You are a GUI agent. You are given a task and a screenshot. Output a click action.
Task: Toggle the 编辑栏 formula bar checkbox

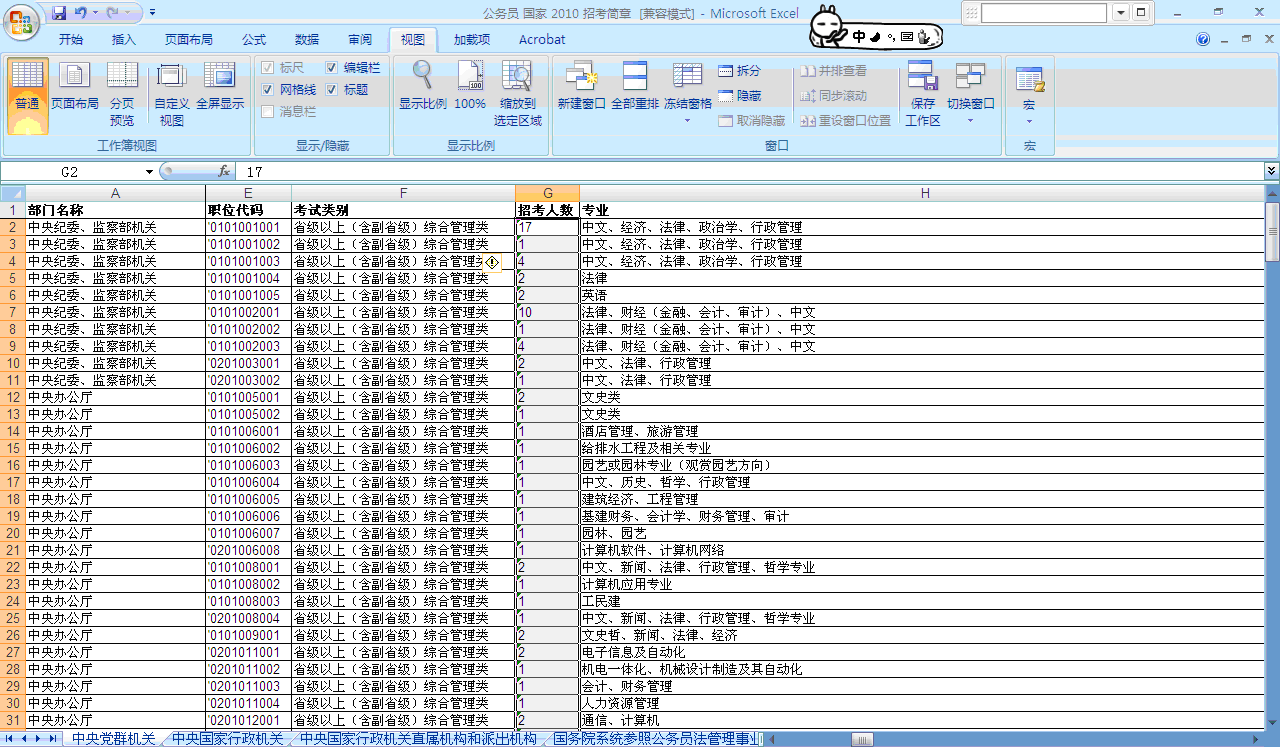click(x=332, y=68)
